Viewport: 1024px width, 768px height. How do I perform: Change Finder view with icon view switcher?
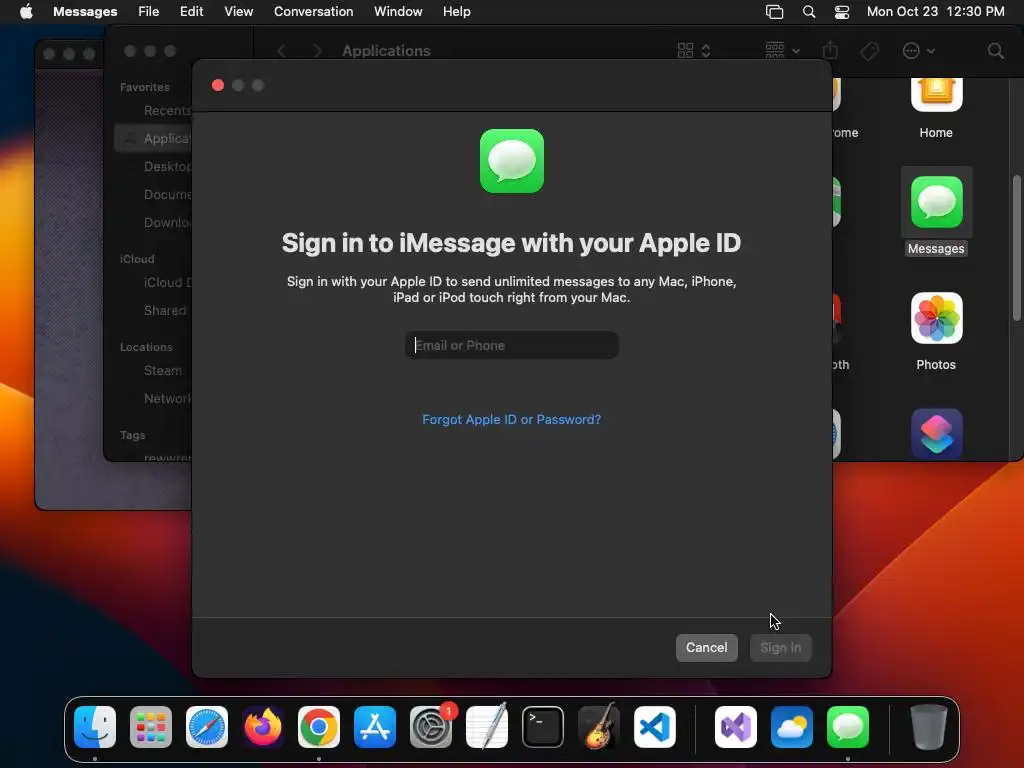click(694, 50)
